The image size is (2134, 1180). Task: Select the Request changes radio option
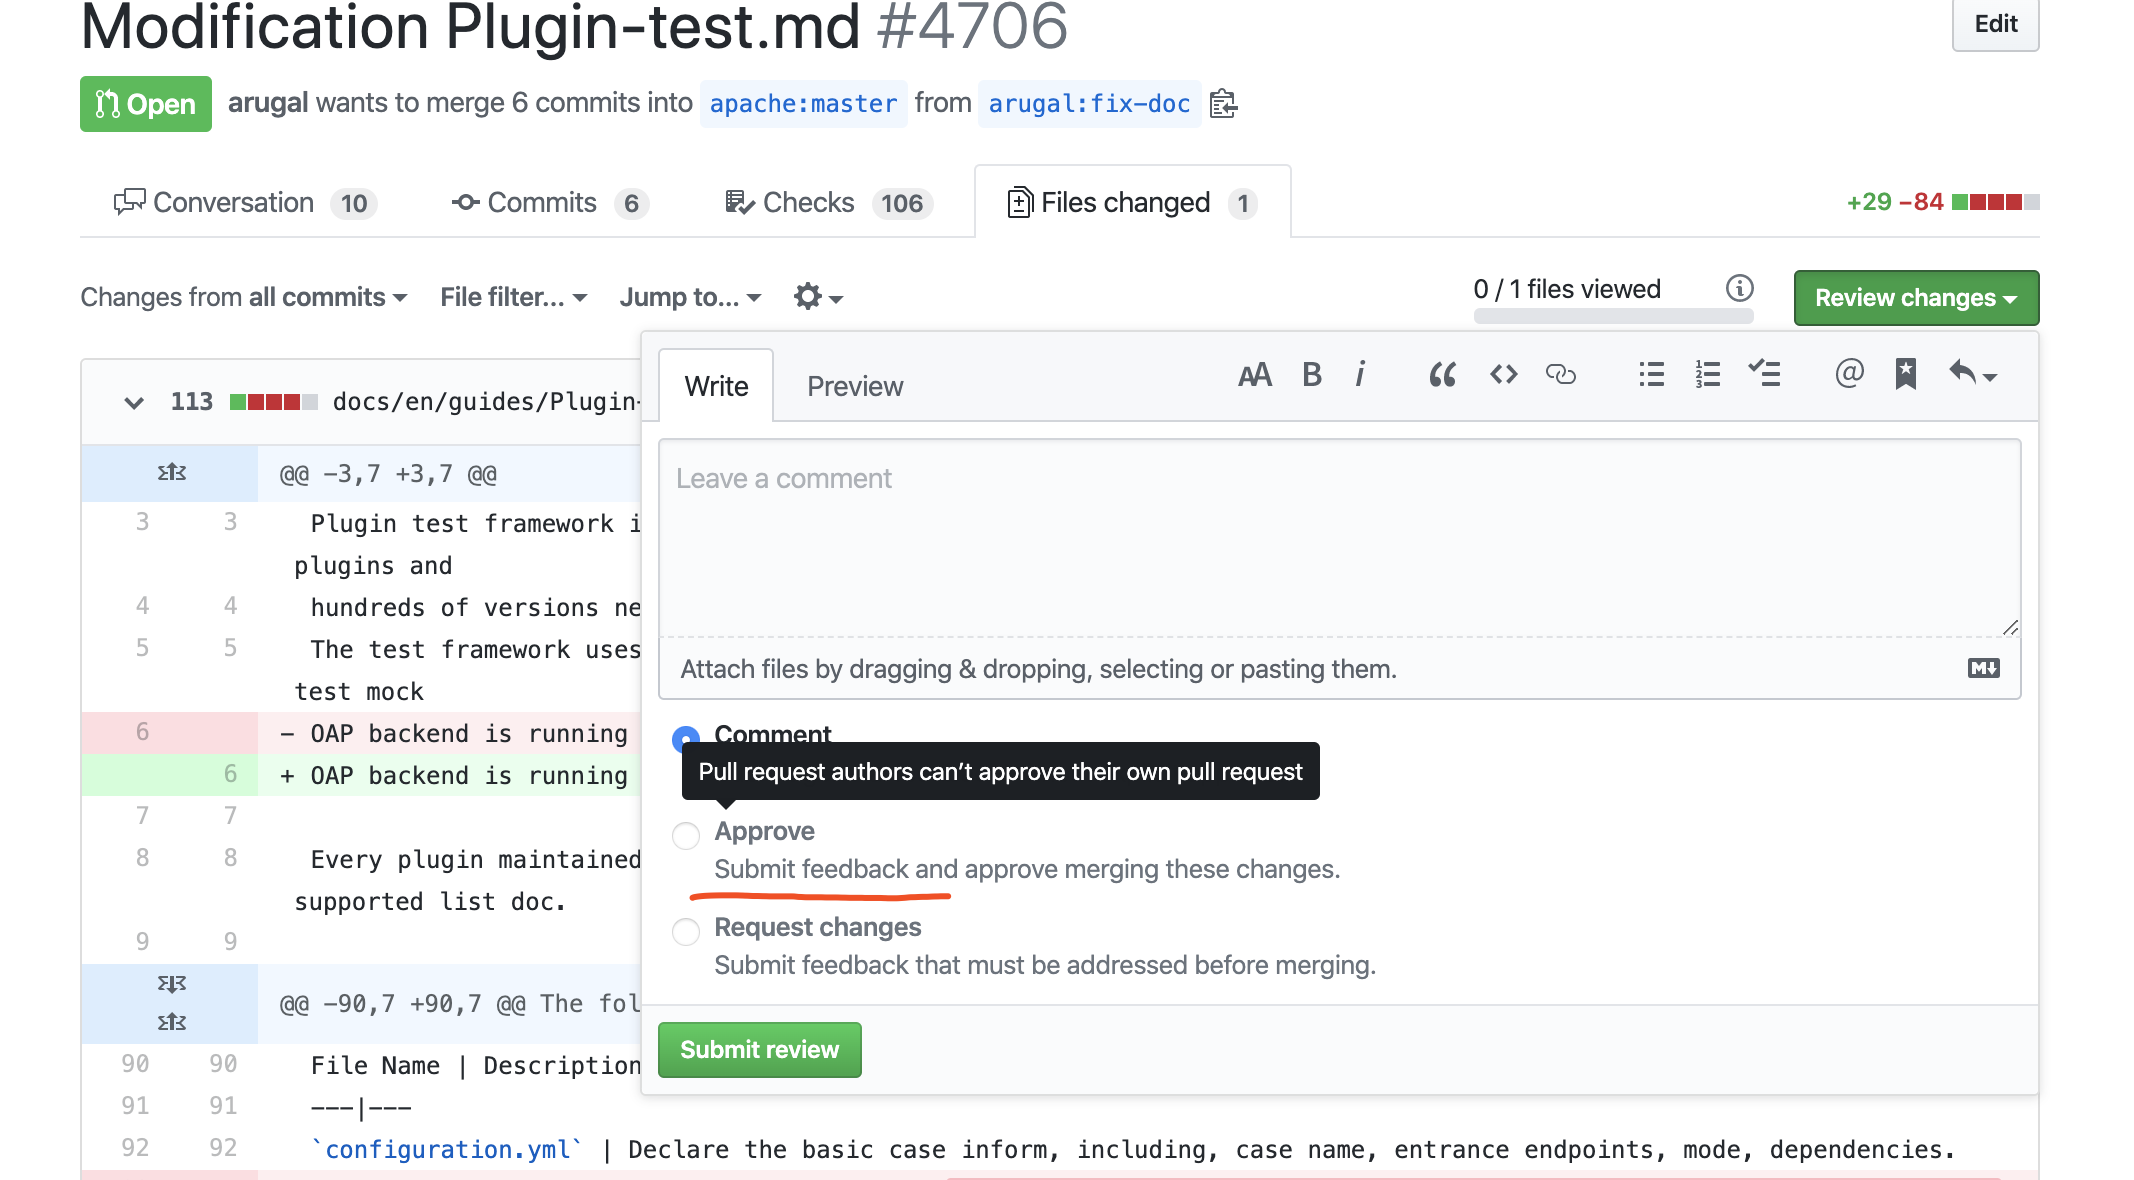coord(686,931)
